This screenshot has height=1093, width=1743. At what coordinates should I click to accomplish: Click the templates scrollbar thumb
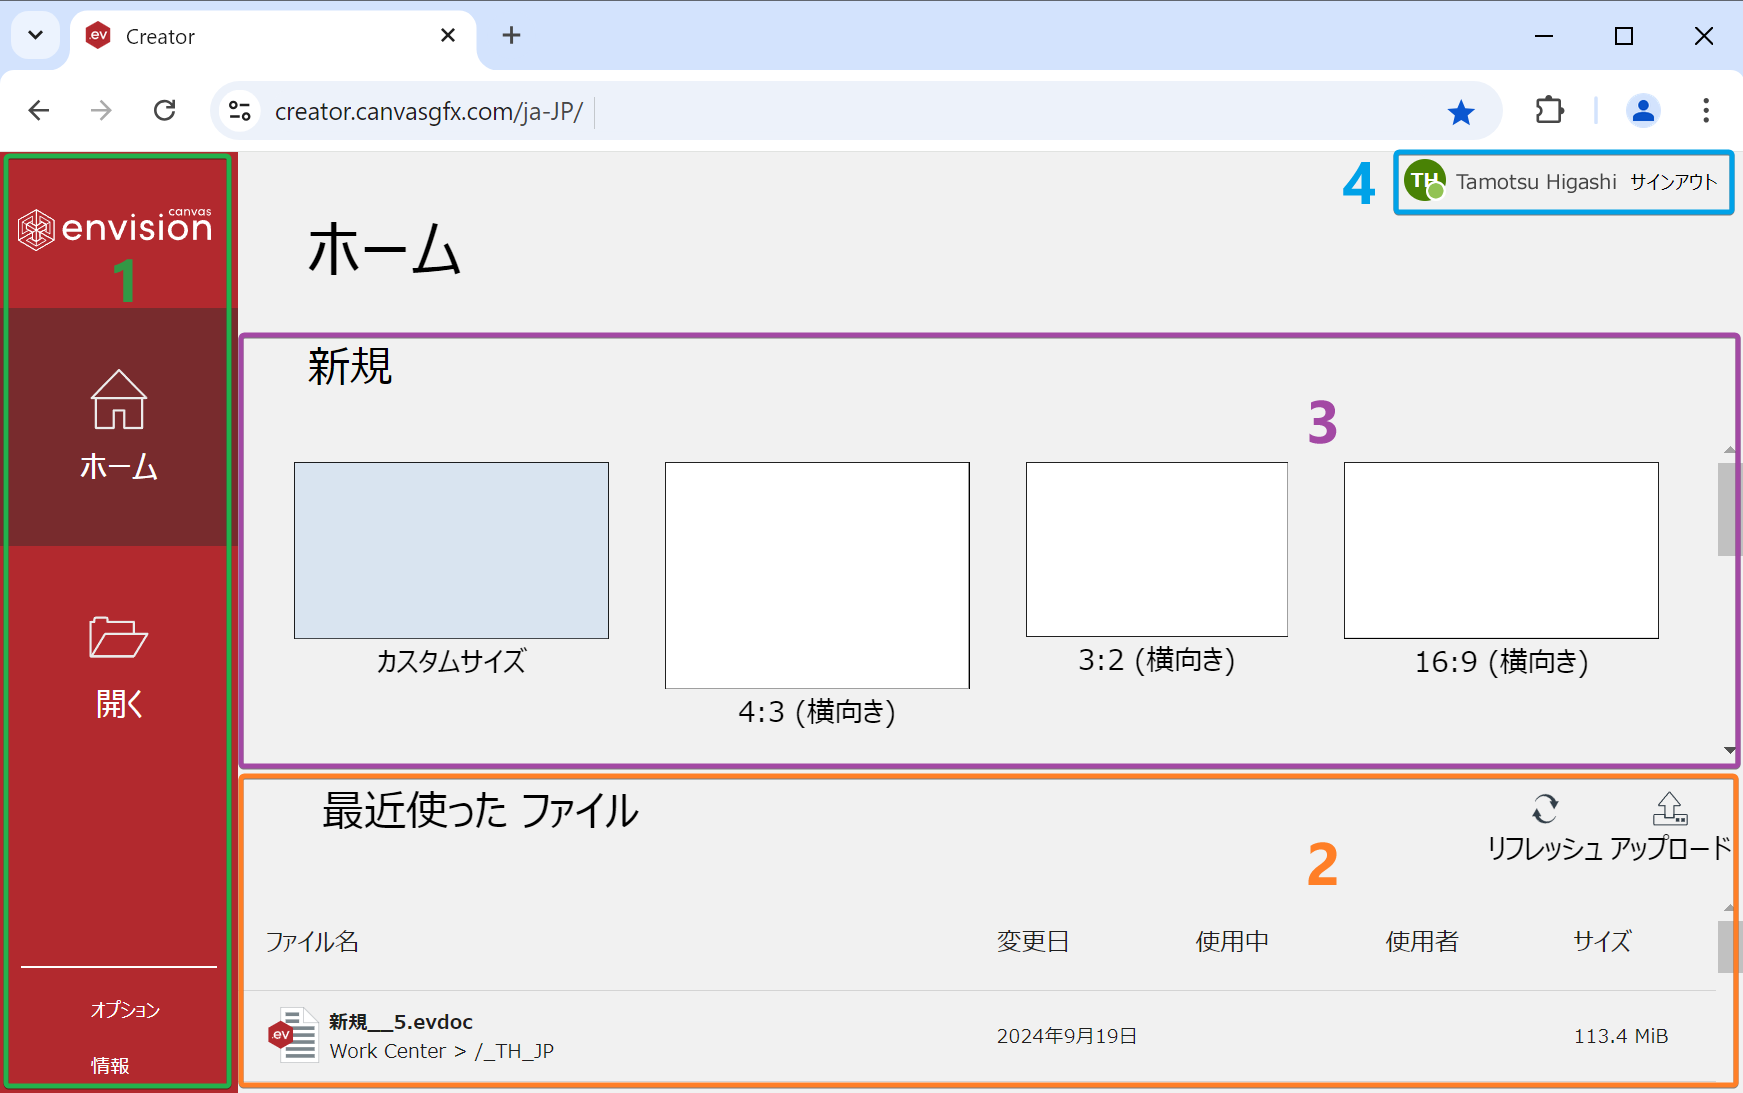point(1729,509)
